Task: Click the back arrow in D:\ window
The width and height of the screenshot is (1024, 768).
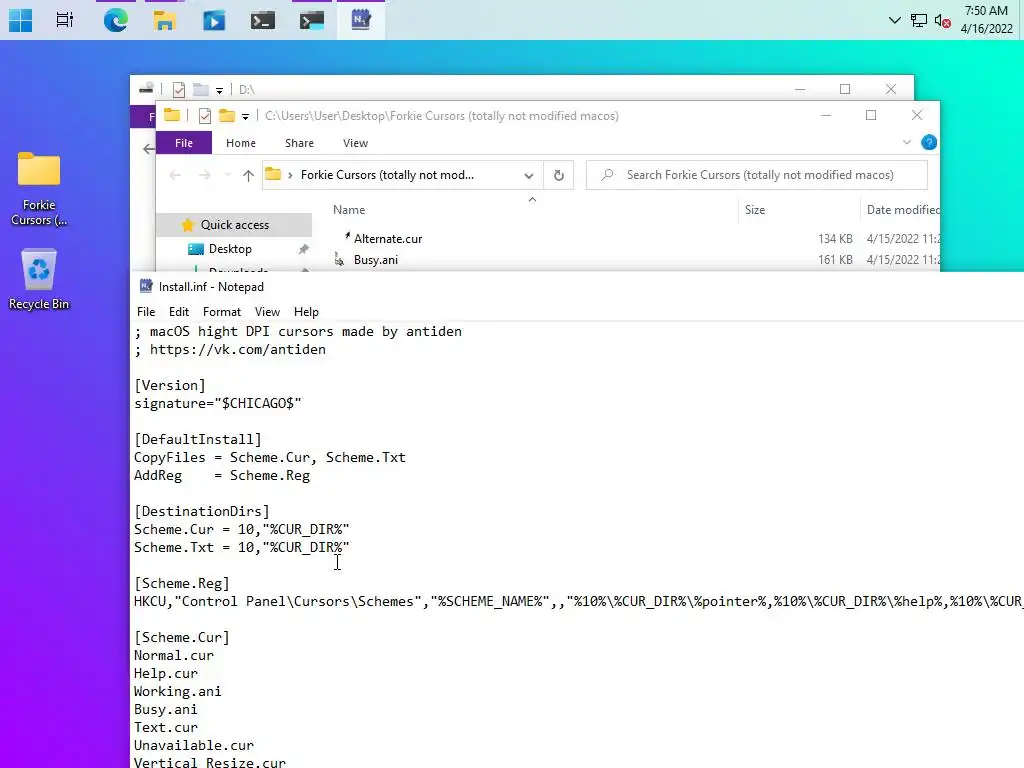Action: (x=149, y=149)
